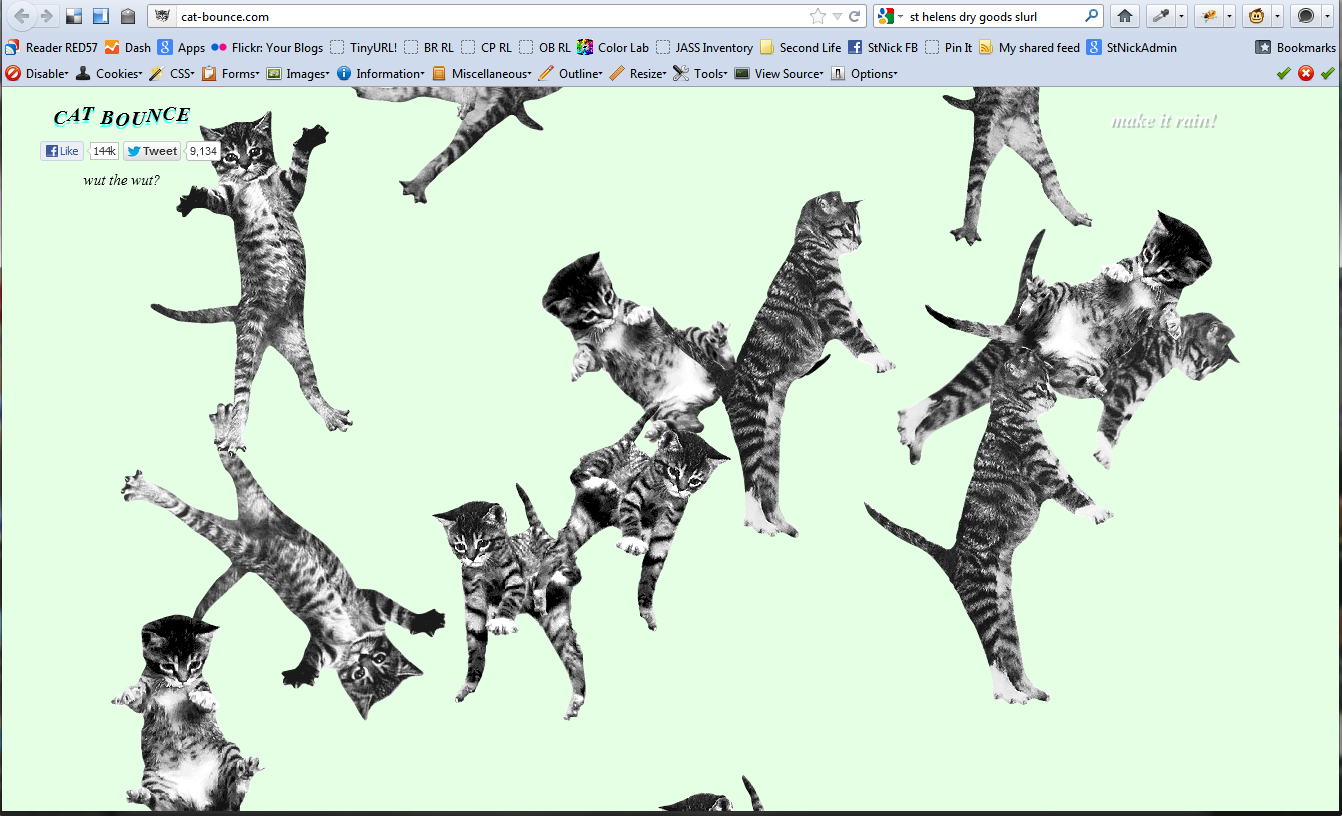Screen dimensions: 1342x816
Task: Reload the page with refresh icon
Action: pyautogui.click(x=855, y=16)
